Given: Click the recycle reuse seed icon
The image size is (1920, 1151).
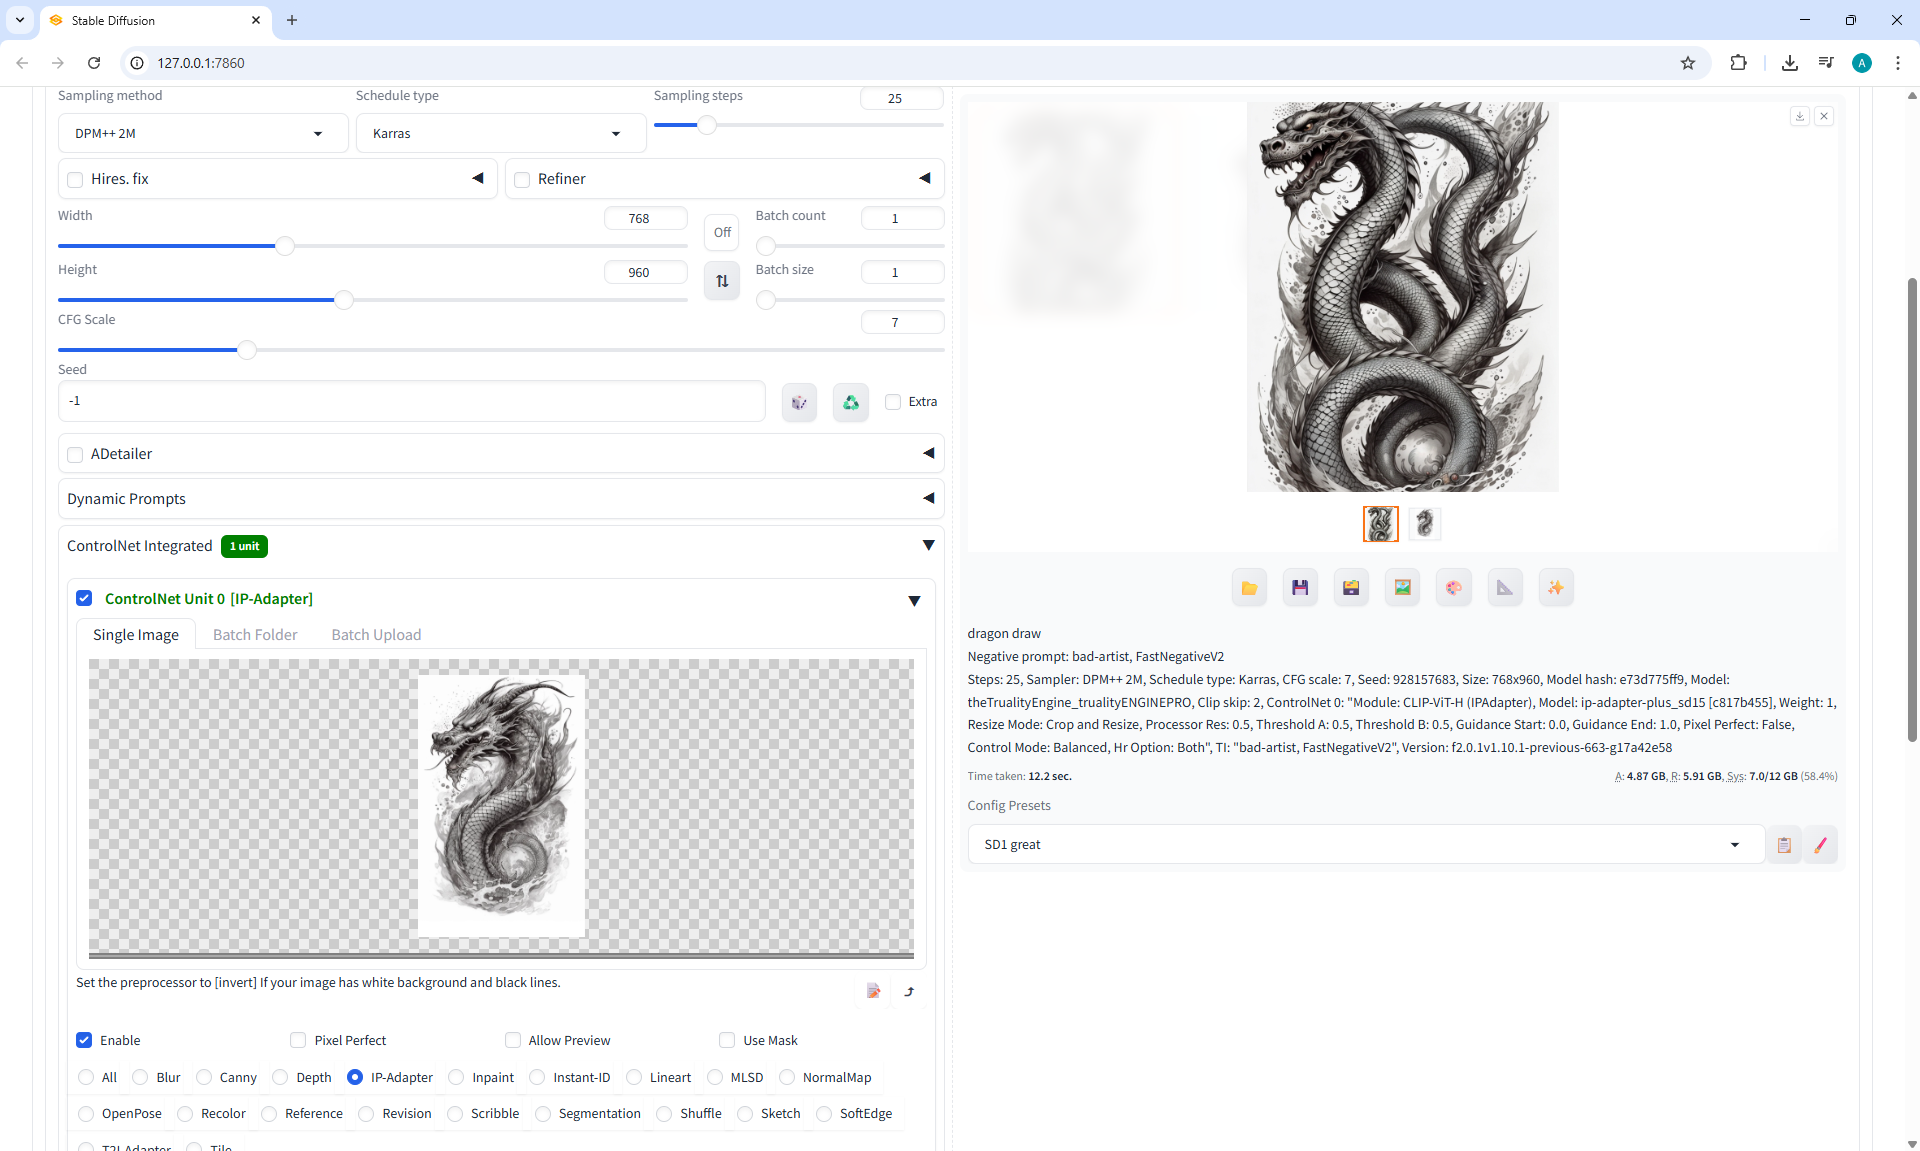Looking at the screenshot, I should (850, 402).
